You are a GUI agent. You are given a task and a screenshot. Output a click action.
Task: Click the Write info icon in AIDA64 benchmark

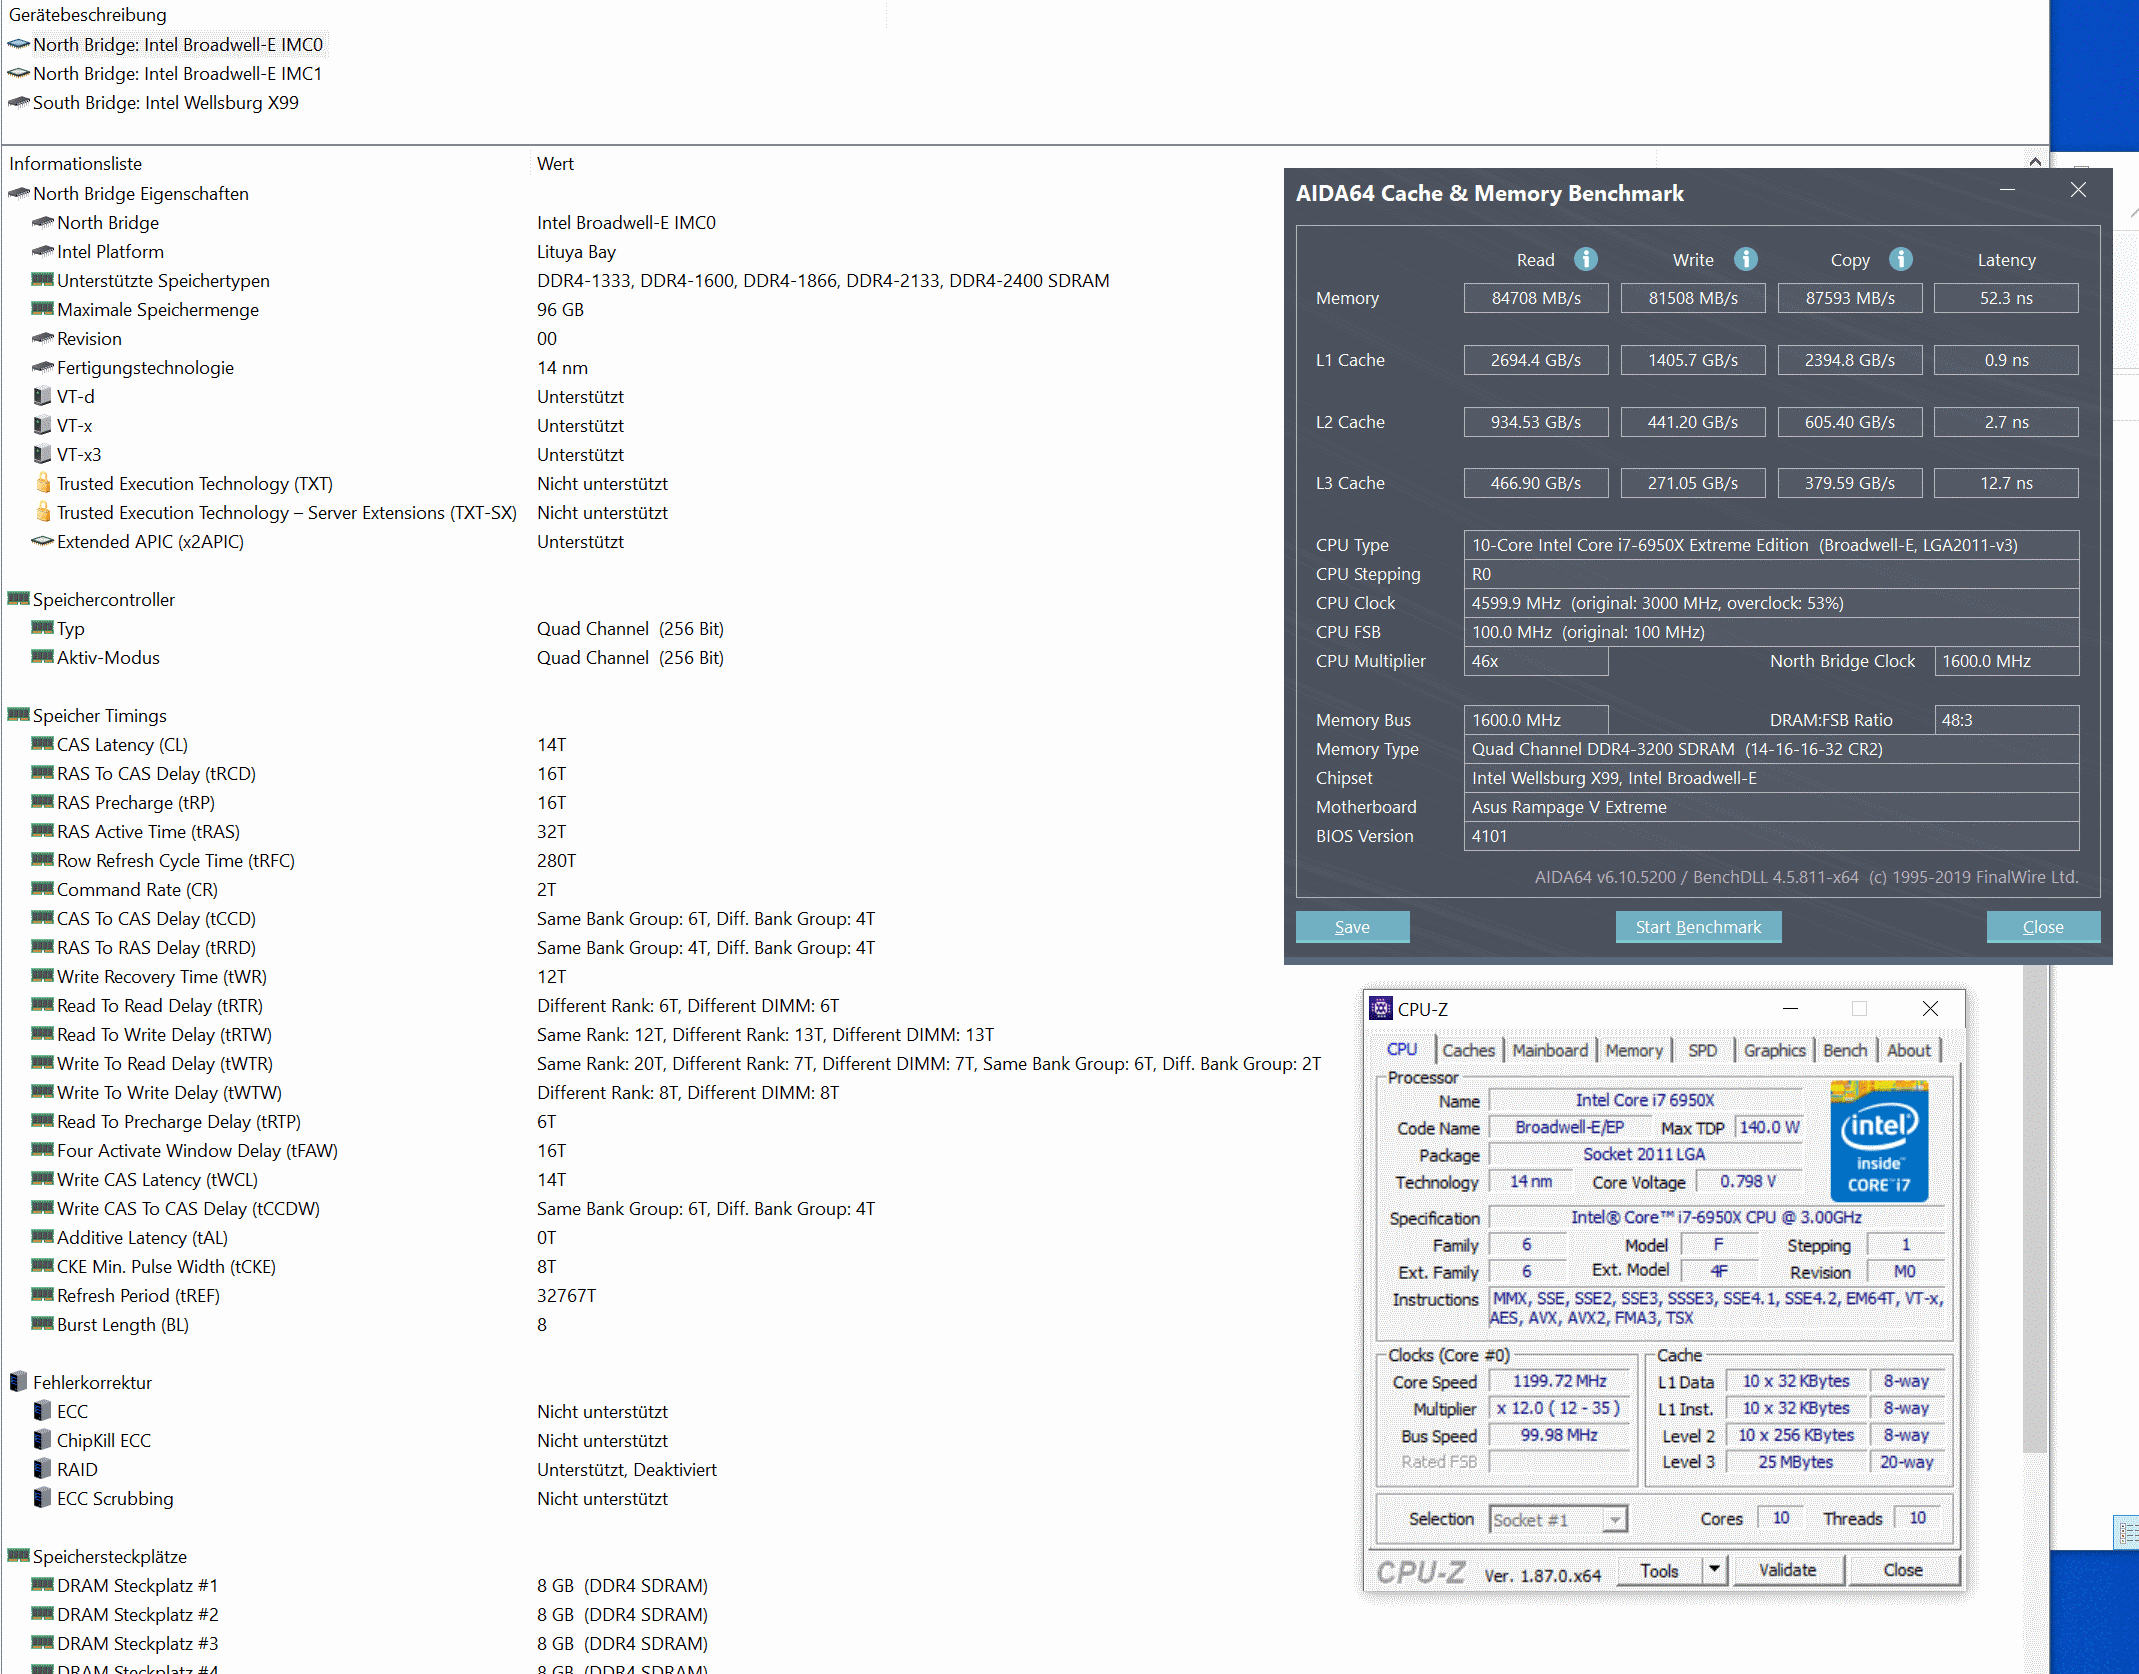coord(1745,259)
